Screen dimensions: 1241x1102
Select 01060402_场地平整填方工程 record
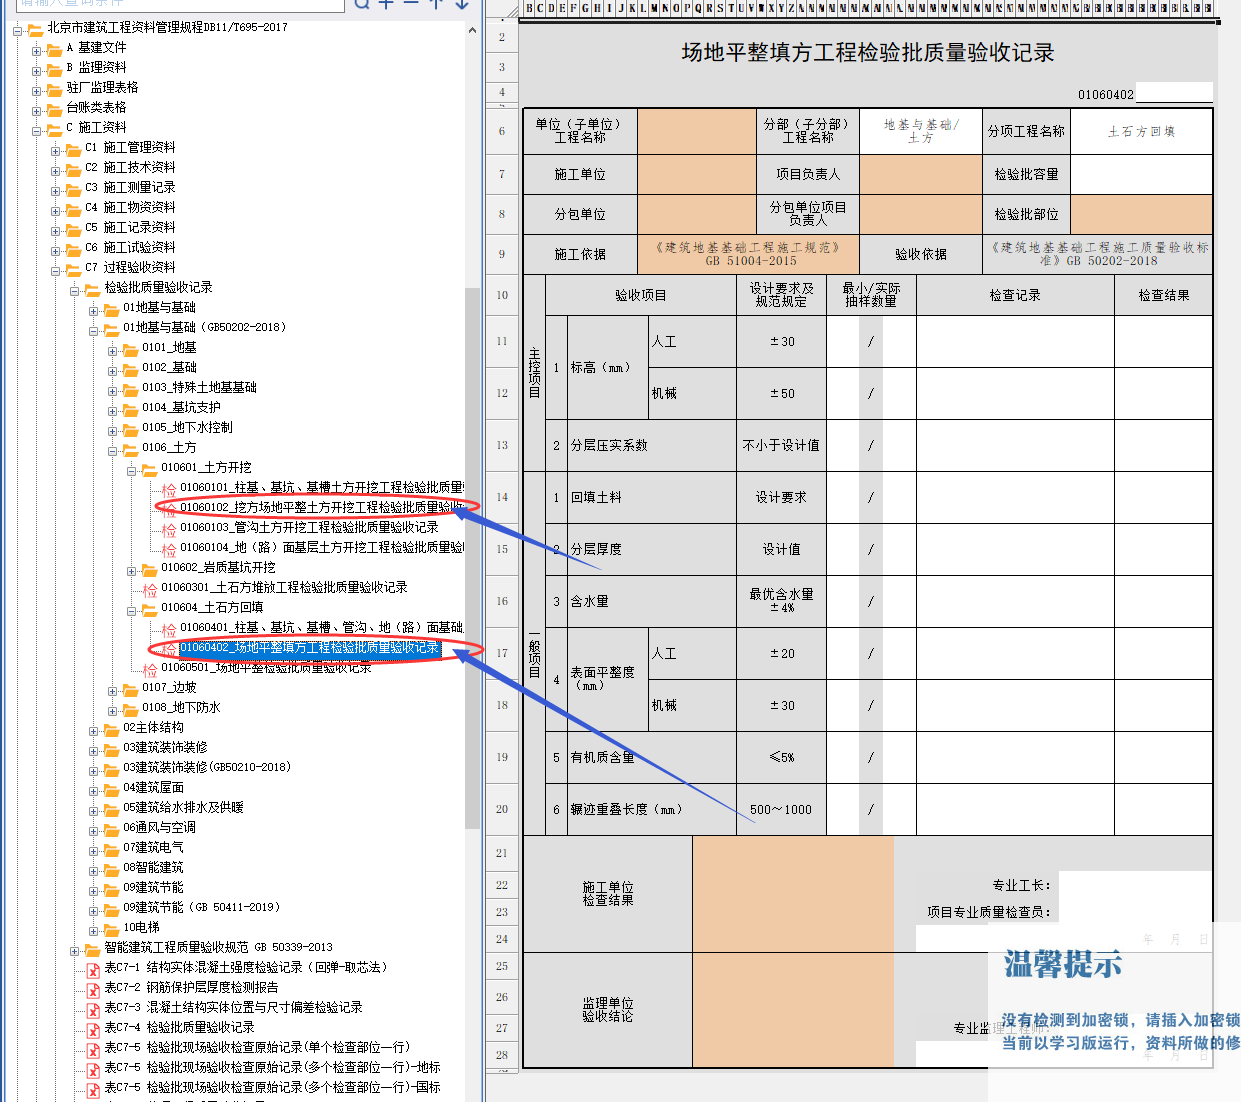(309, 648)
